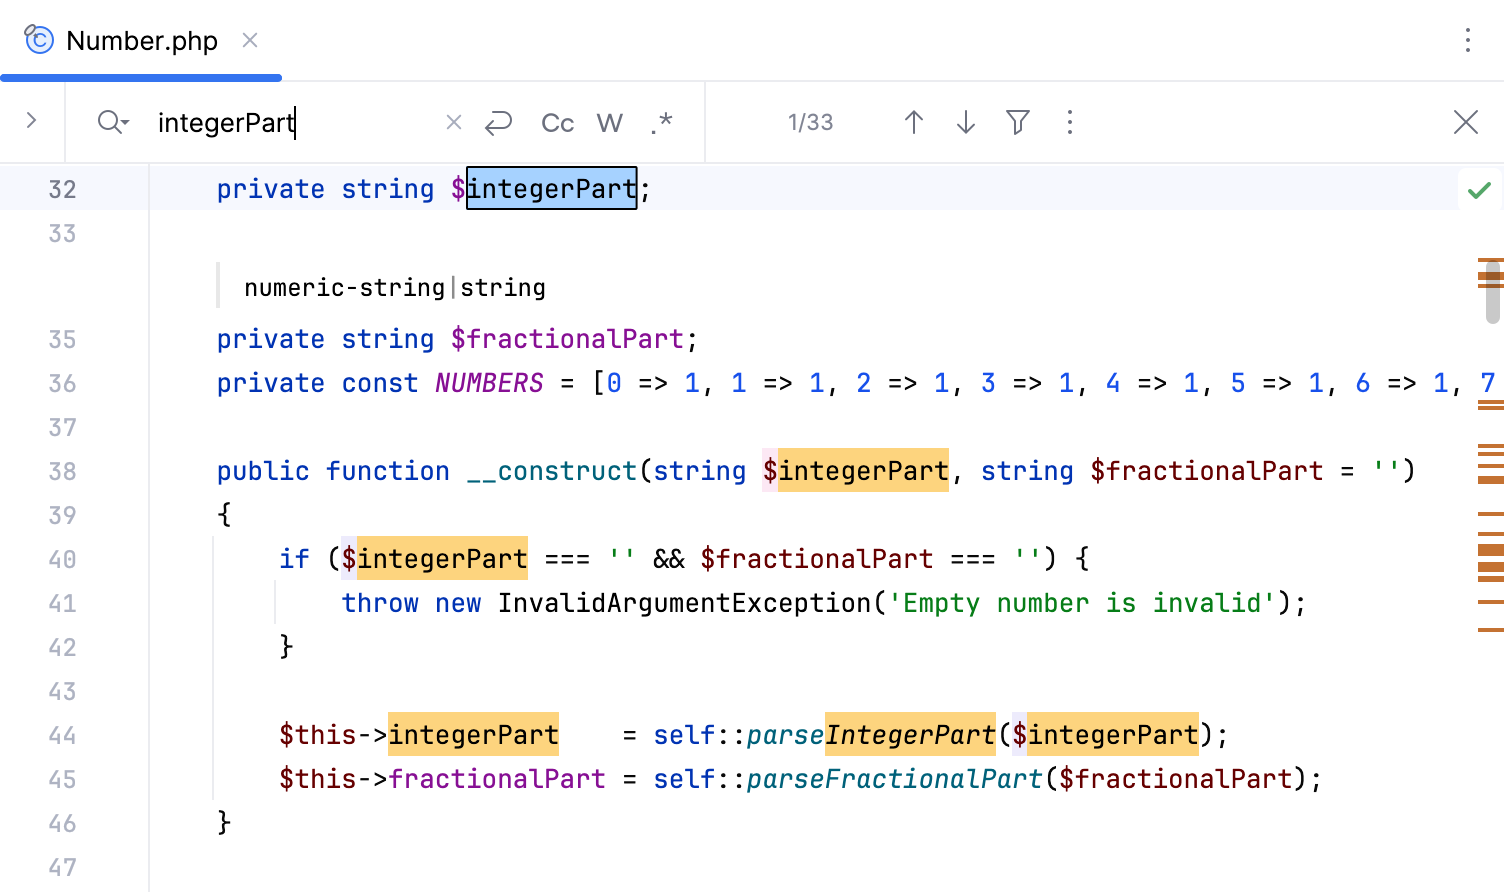Viewport: 1504px width, 892px height.
Task: Open the search bar kebab menu
Action: point(1070,122)
